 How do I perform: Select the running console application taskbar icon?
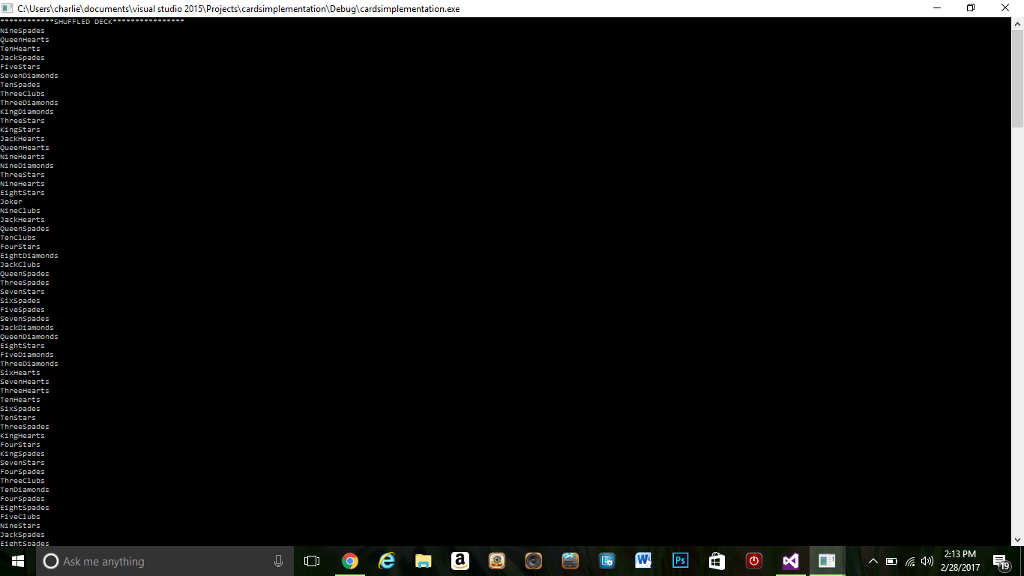click(x=826, y=561)
